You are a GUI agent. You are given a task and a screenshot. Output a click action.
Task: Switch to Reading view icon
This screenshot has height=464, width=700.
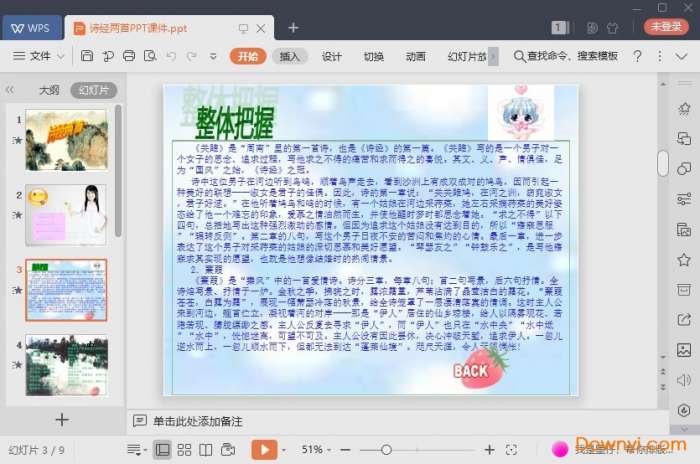click(x=205, y=450)
